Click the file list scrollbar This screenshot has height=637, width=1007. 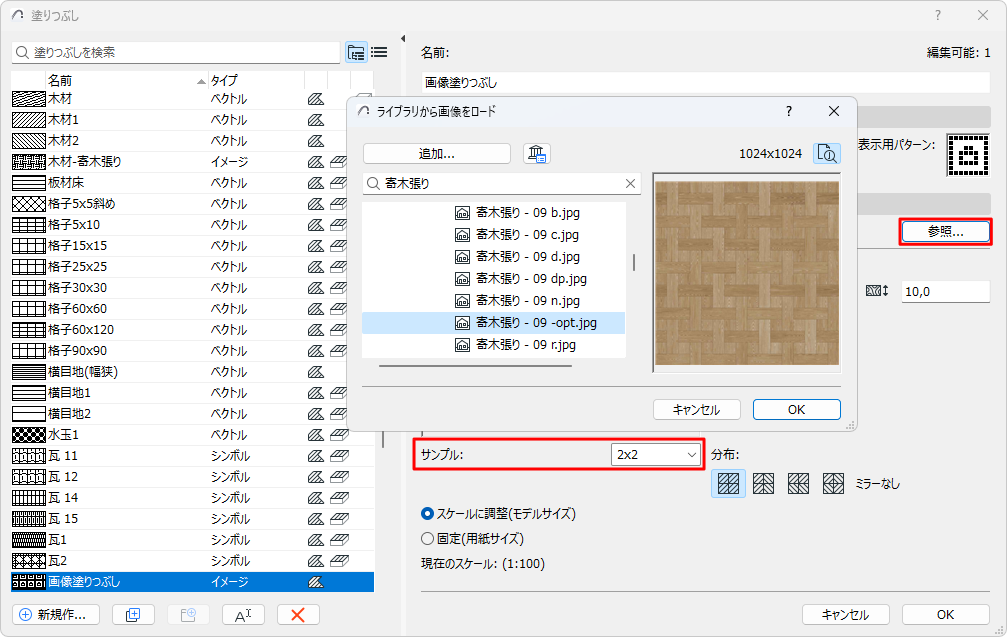coord(635,255)
